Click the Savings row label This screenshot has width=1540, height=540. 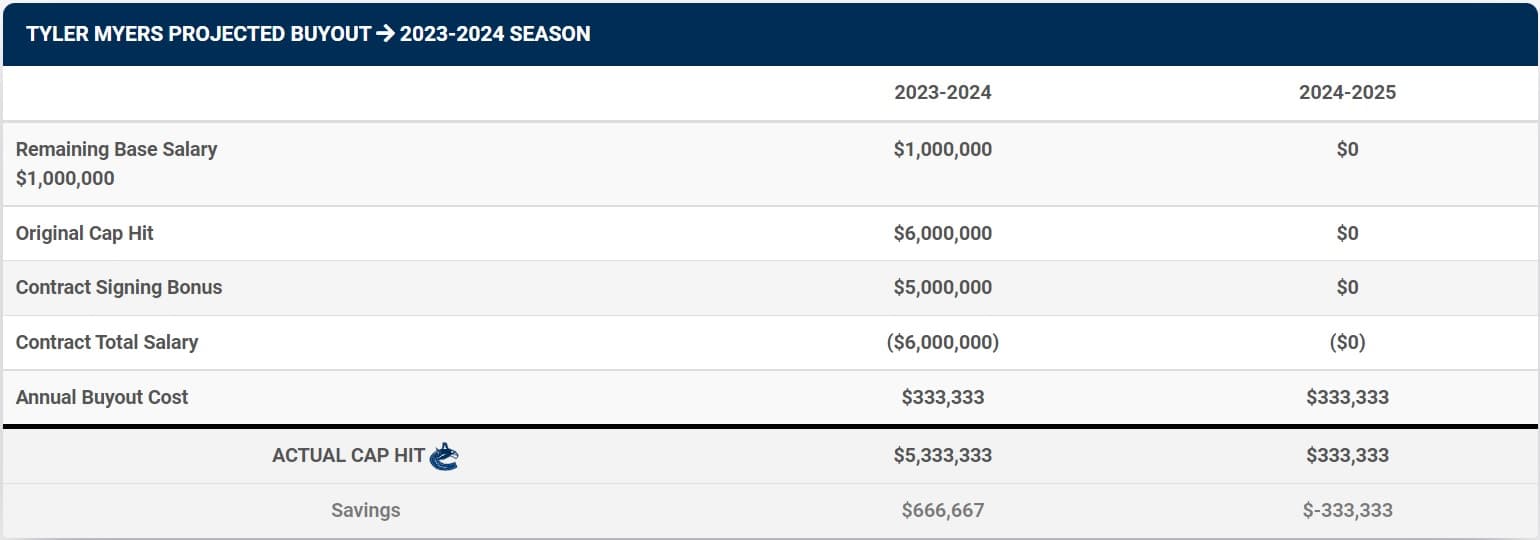[x=366, y=510]
